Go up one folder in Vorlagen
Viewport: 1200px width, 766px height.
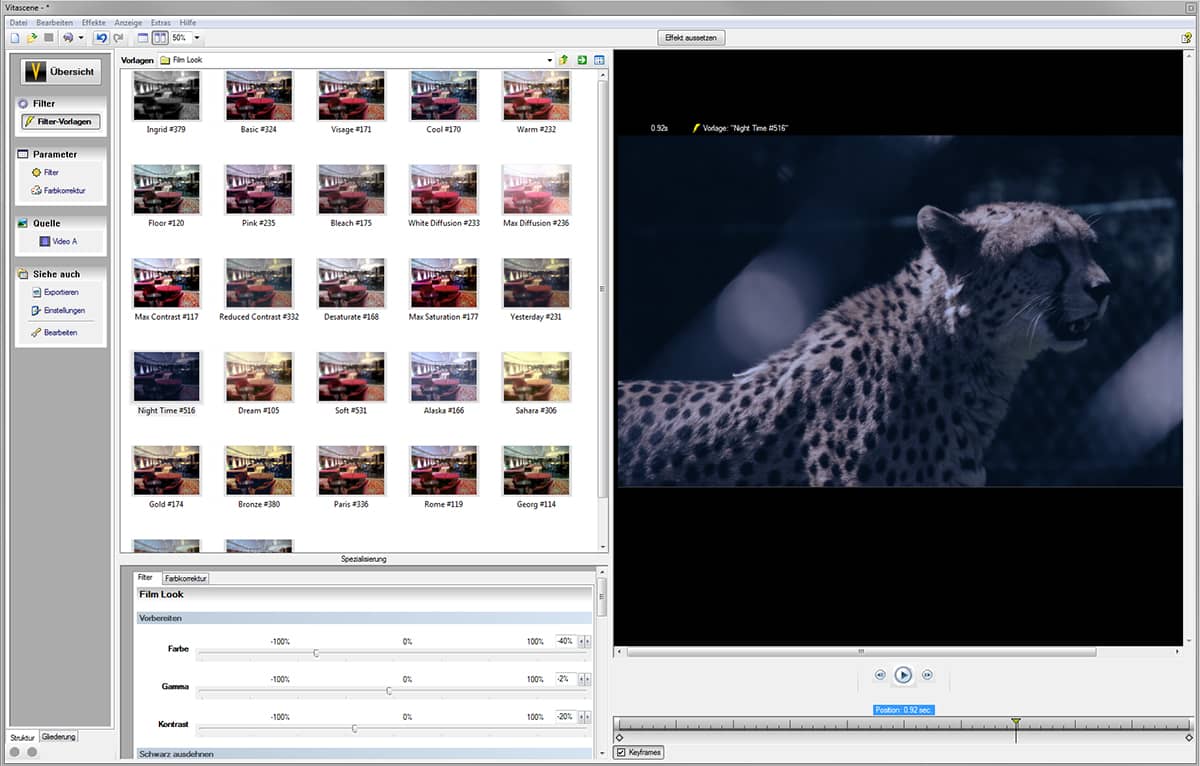point(564,60)
